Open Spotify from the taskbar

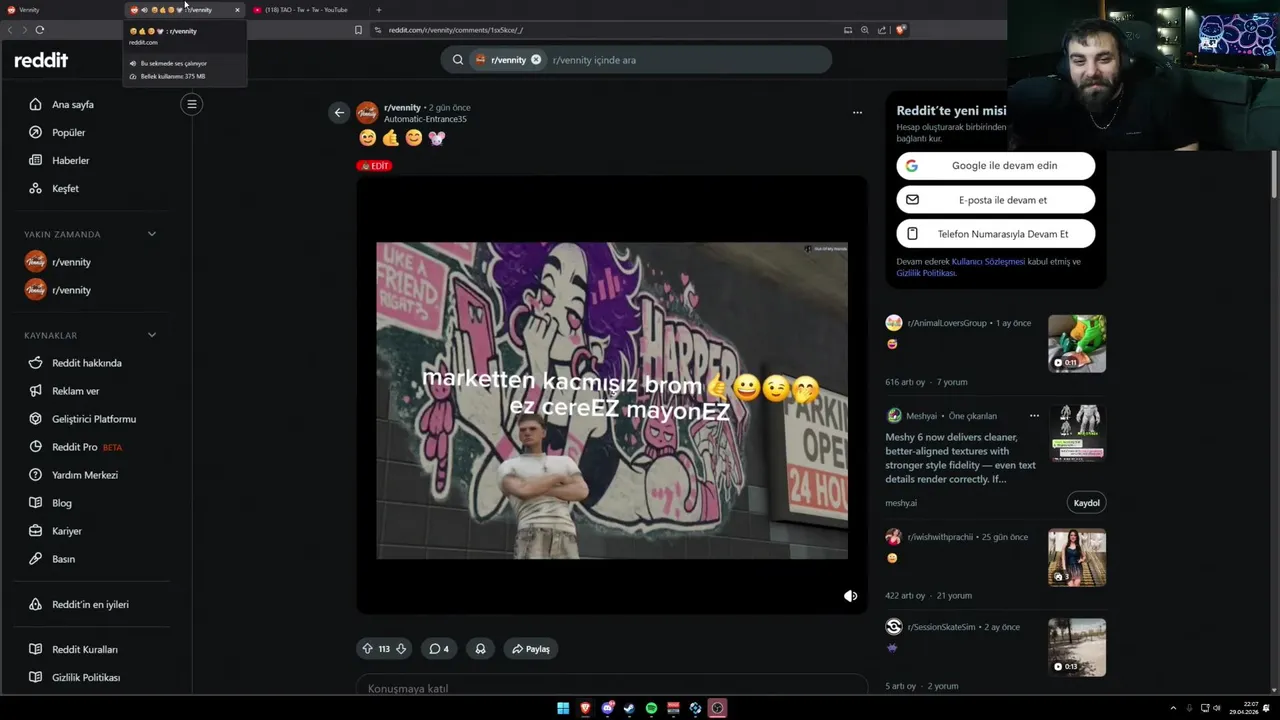pos(651,708)
